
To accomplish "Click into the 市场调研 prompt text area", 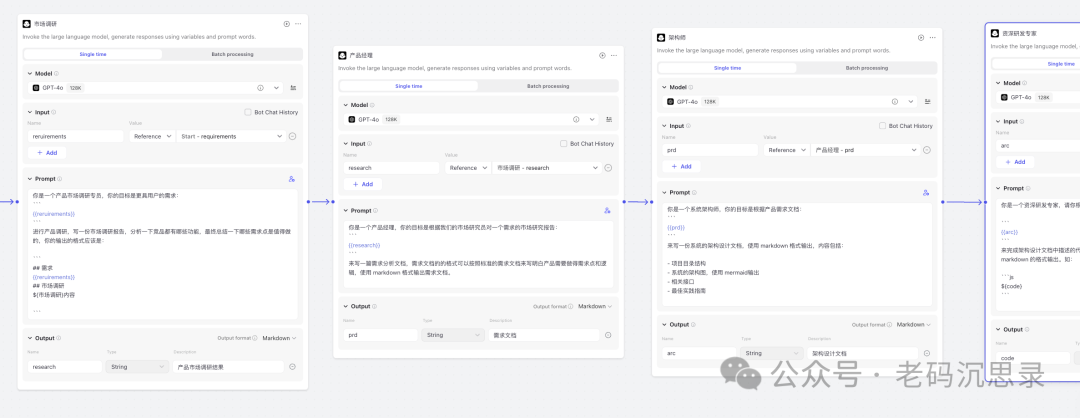I will [x=163, y=253].
